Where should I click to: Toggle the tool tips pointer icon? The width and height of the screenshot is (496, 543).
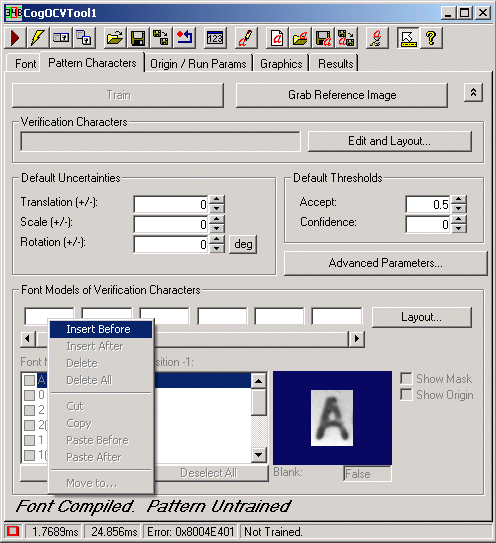[x=408, y=38]
